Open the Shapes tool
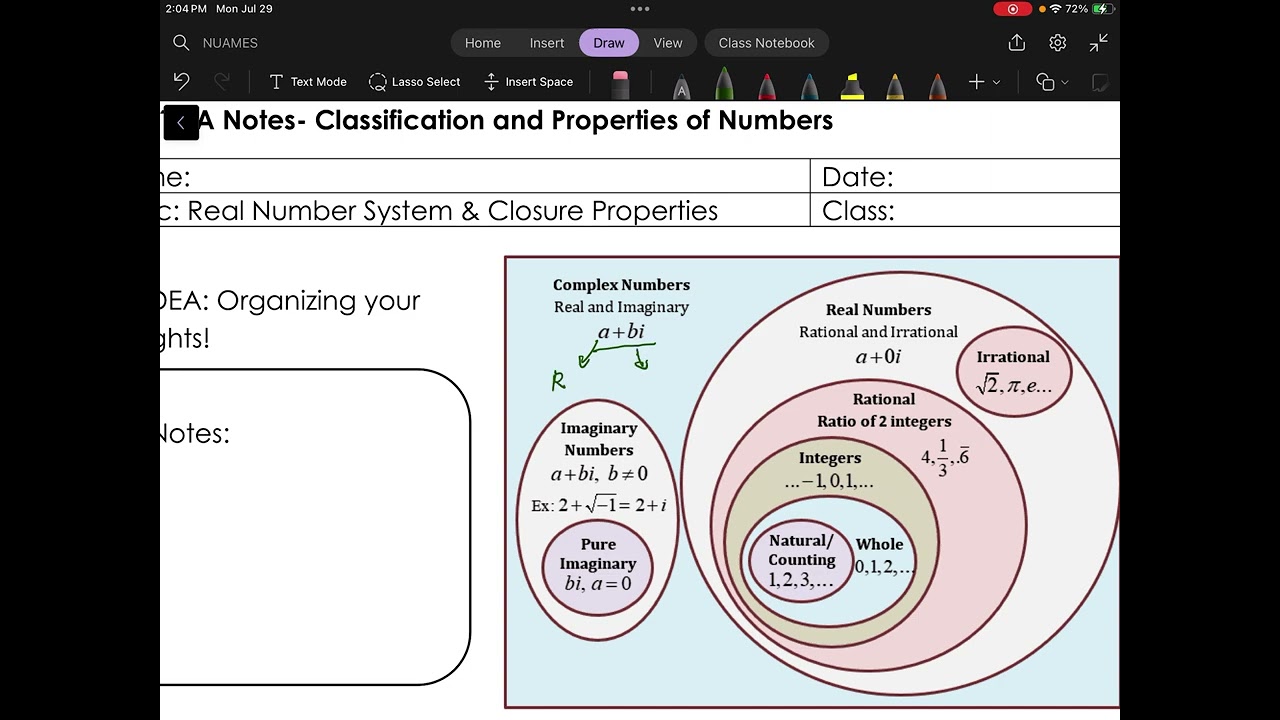 click(x=1045, y=82)
